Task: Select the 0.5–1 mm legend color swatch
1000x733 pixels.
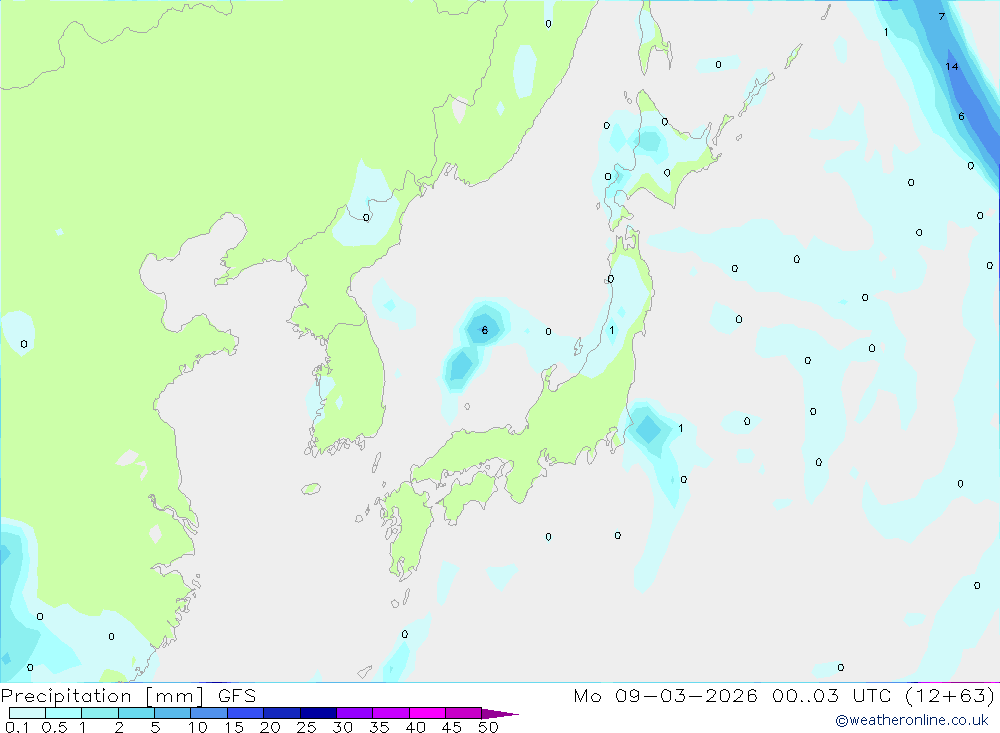Action: click(63, 713)
